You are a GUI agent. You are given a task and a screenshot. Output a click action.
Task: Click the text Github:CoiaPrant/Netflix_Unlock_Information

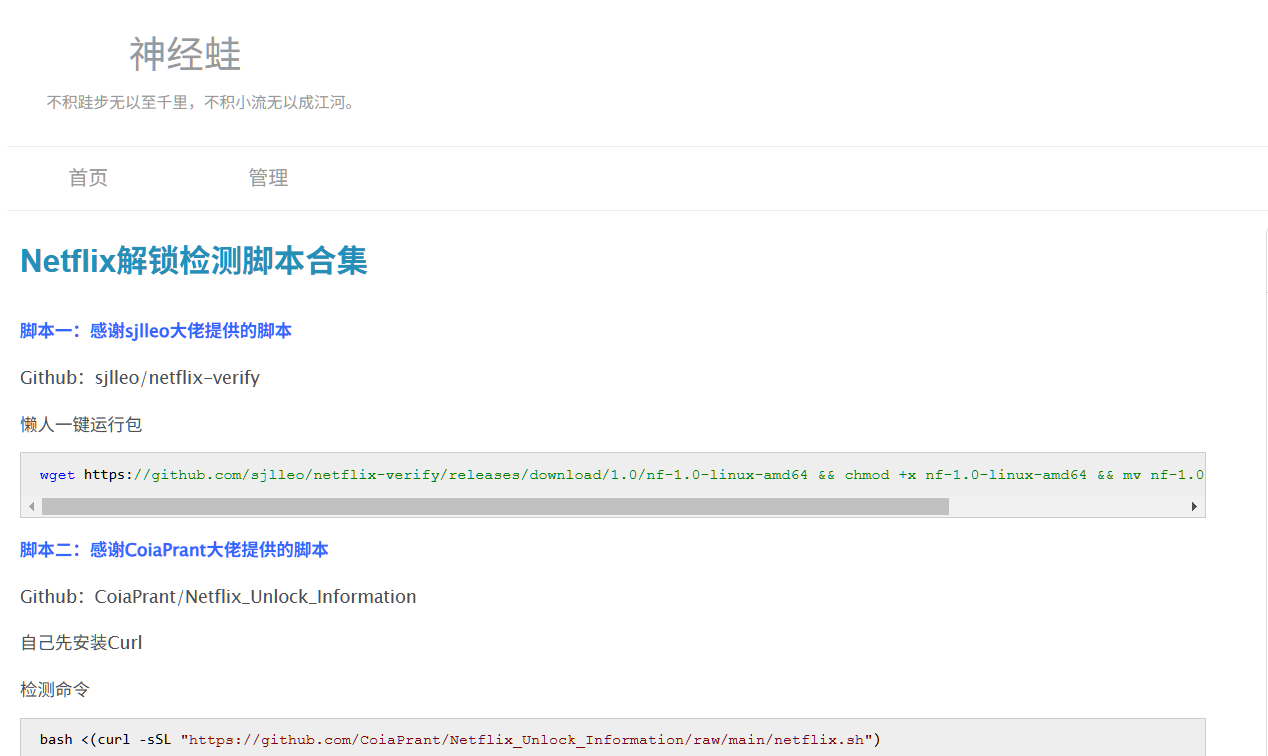pyautogui.click(x=218, y=597)
